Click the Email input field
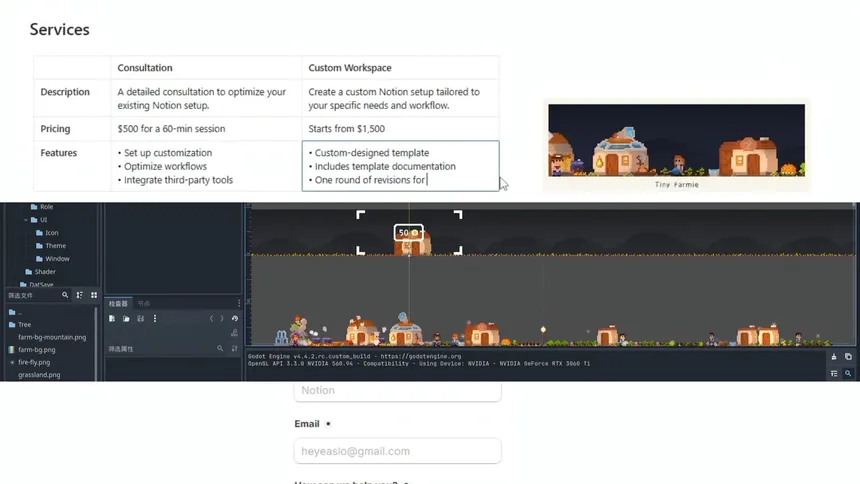The width and height of the screenshot is (860, 484). (398, 451)
